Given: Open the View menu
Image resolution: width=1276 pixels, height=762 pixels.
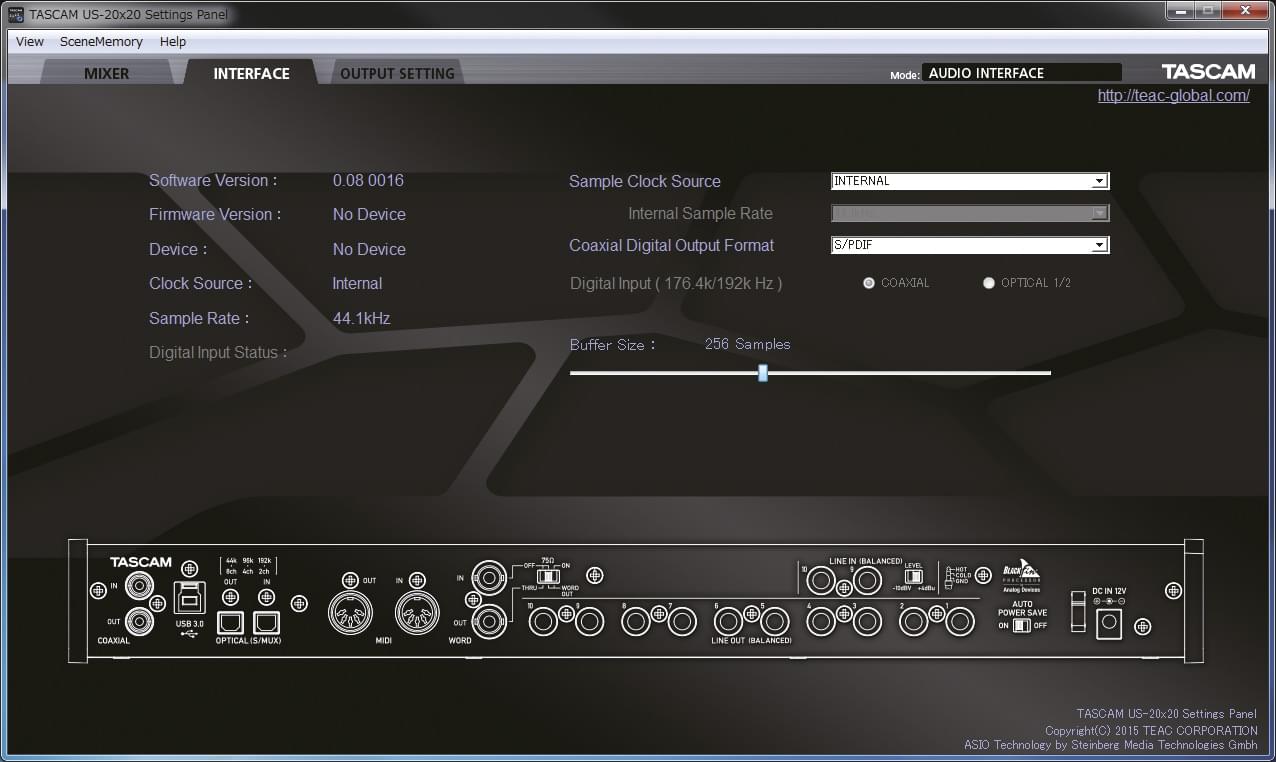Looking at the screenshot, I should (x=30, y=42).
